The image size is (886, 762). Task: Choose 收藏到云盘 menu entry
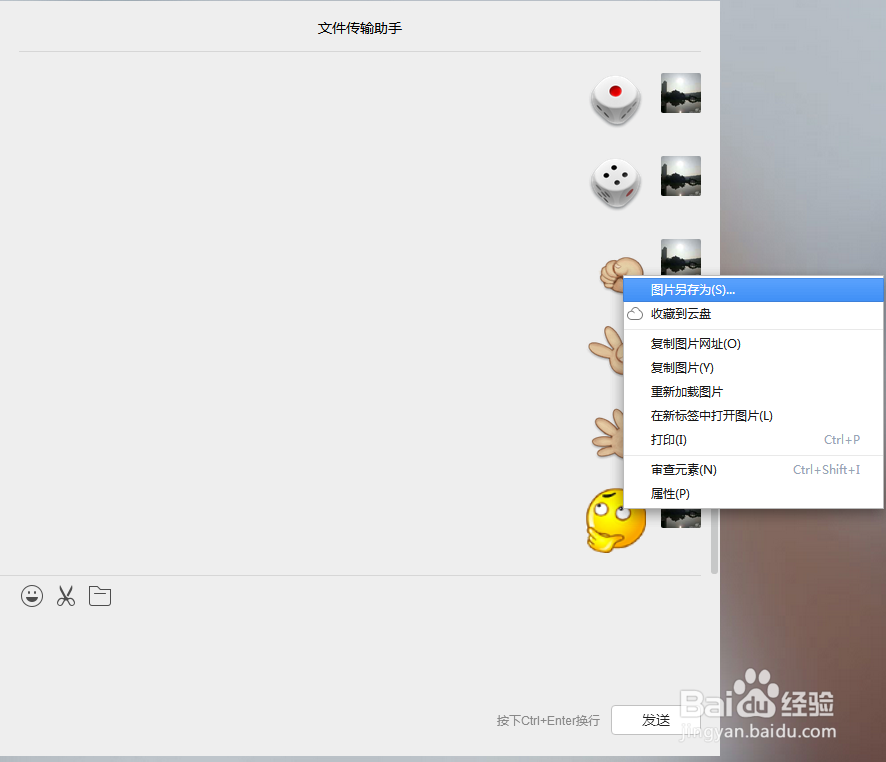pyautogui.click(x=753, y=314)
